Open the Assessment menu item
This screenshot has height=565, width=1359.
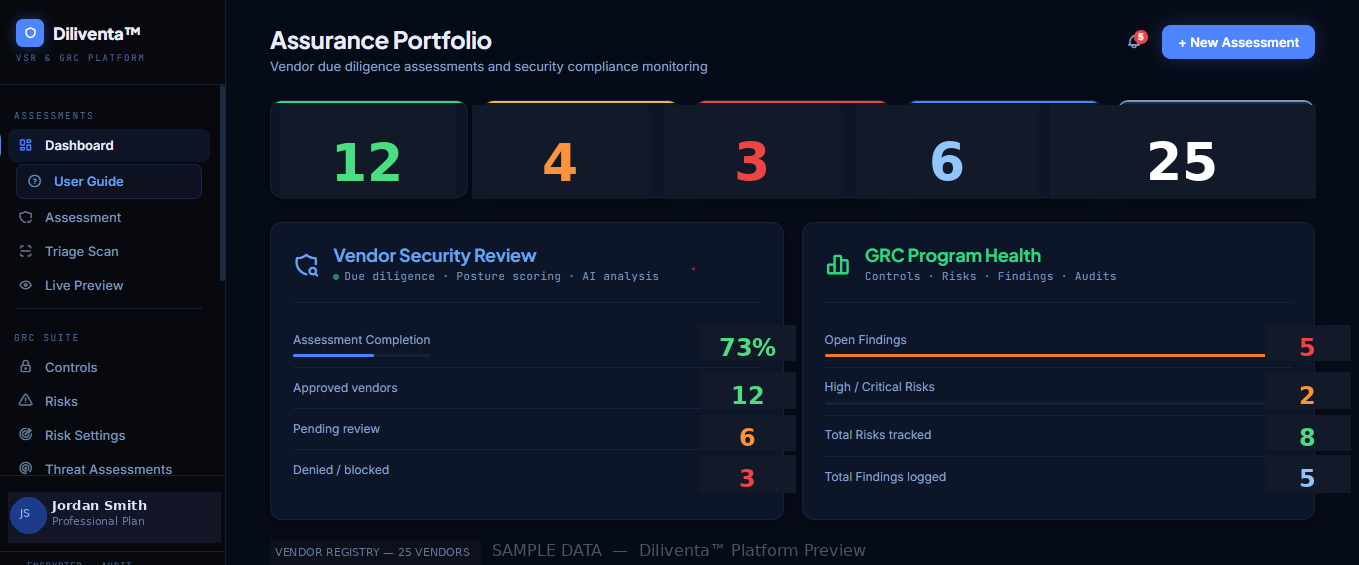[x=109, y=217]
